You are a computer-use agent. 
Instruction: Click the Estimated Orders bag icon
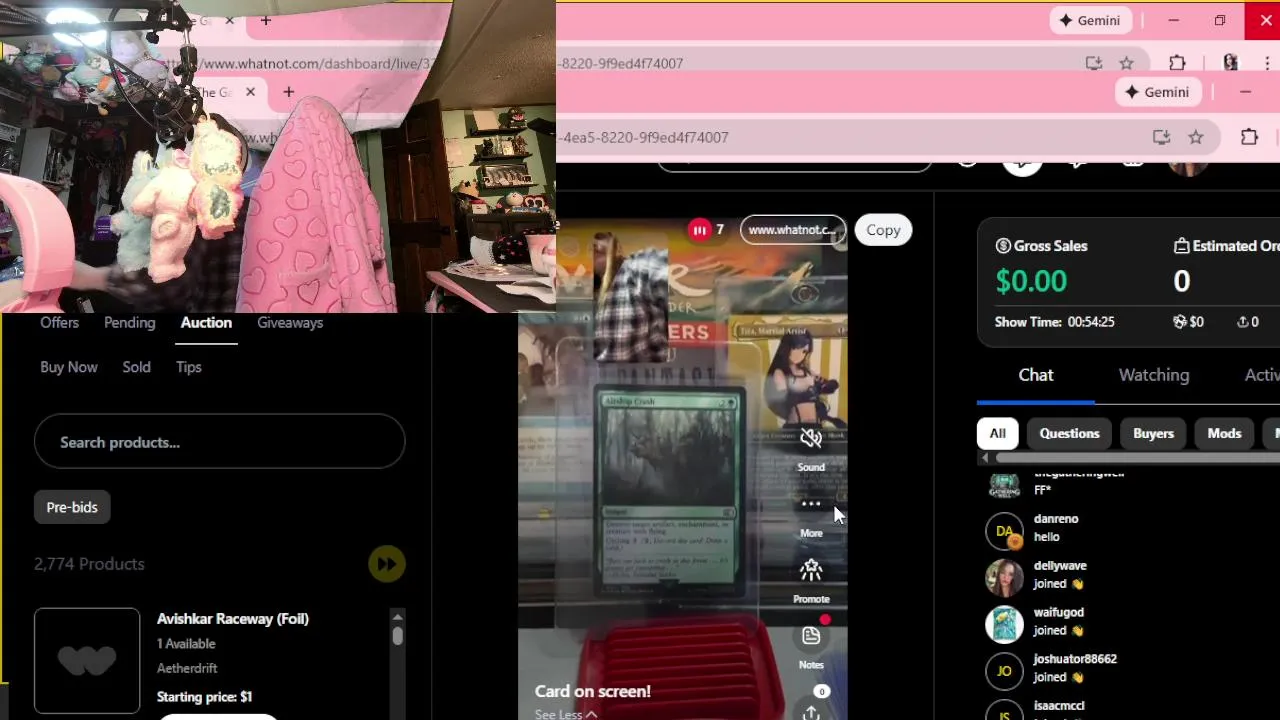click(x=1181, y=246)
